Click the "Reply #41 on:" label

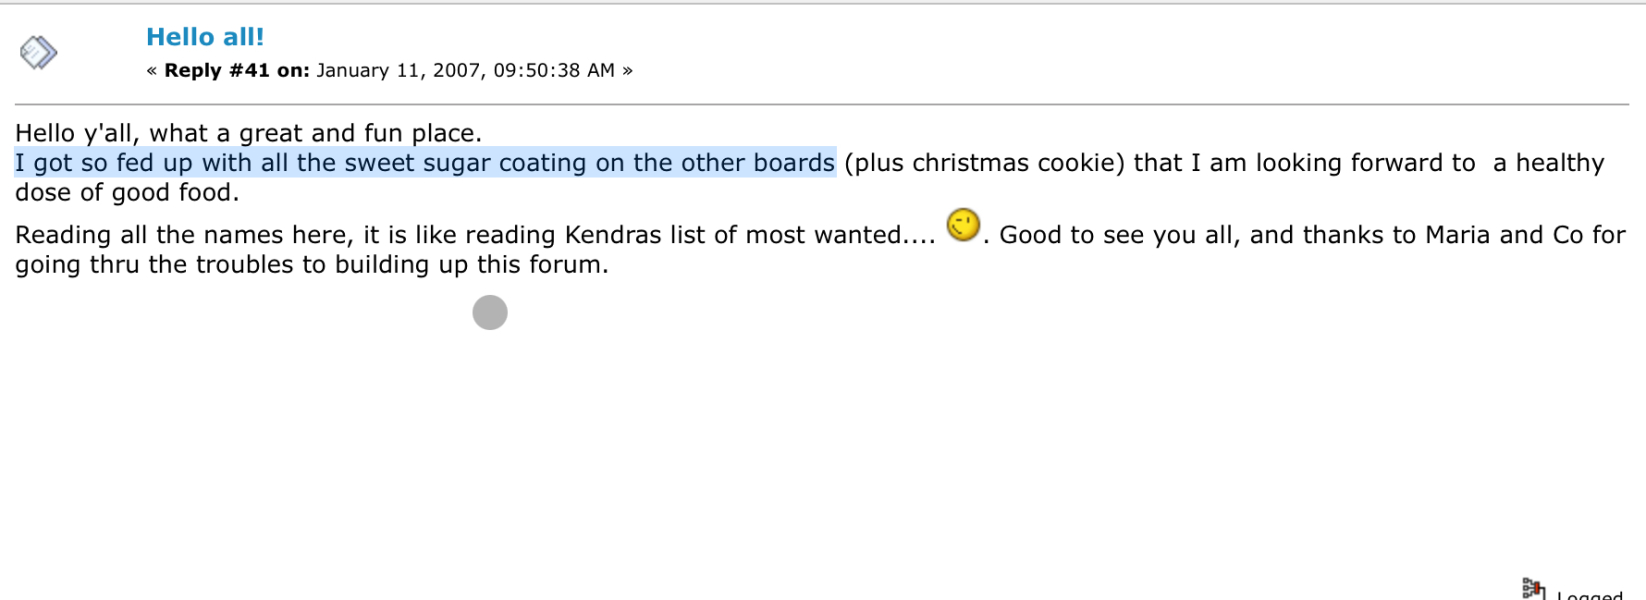[237, 70]
